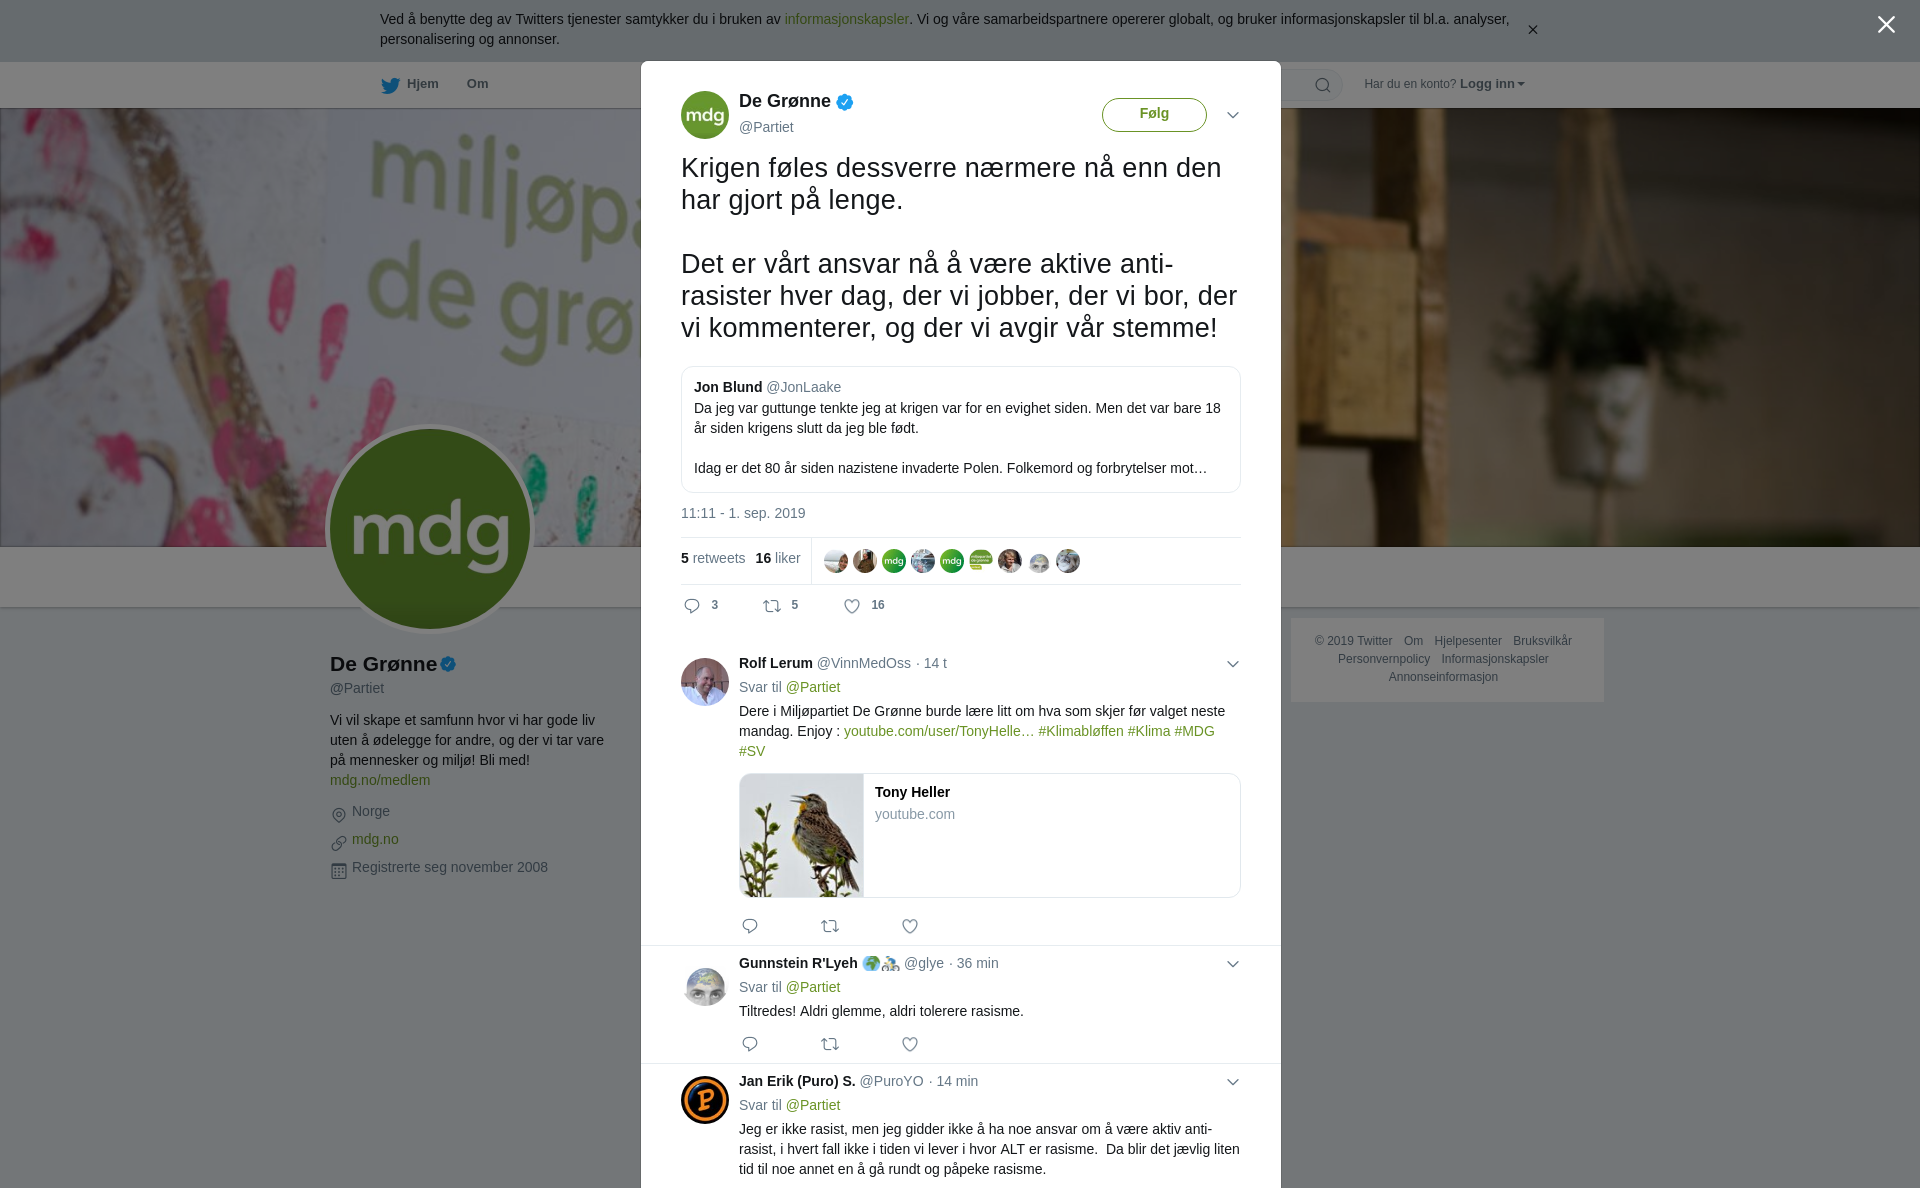Image resolution: width=1920 pixels, height=1188 pixels.
Task: Like Rolf Lerum's reply
Action: click(910, 926)
